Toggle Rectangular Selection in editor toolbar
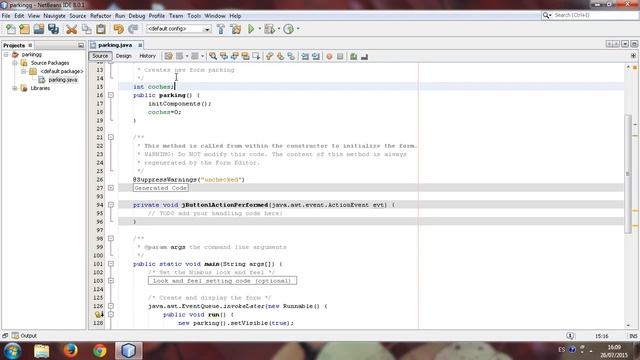Screen dimensions: 640x360 point(256,56)
